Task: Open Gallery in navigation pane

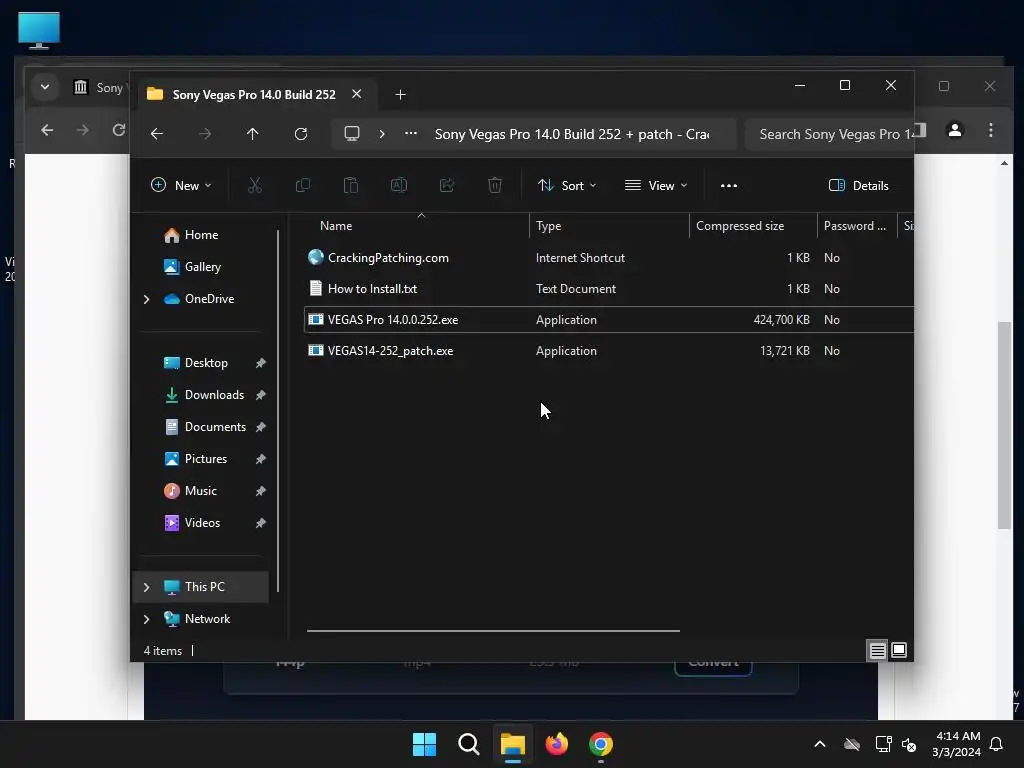Action: pyautogui.click(x=202, y=267)
